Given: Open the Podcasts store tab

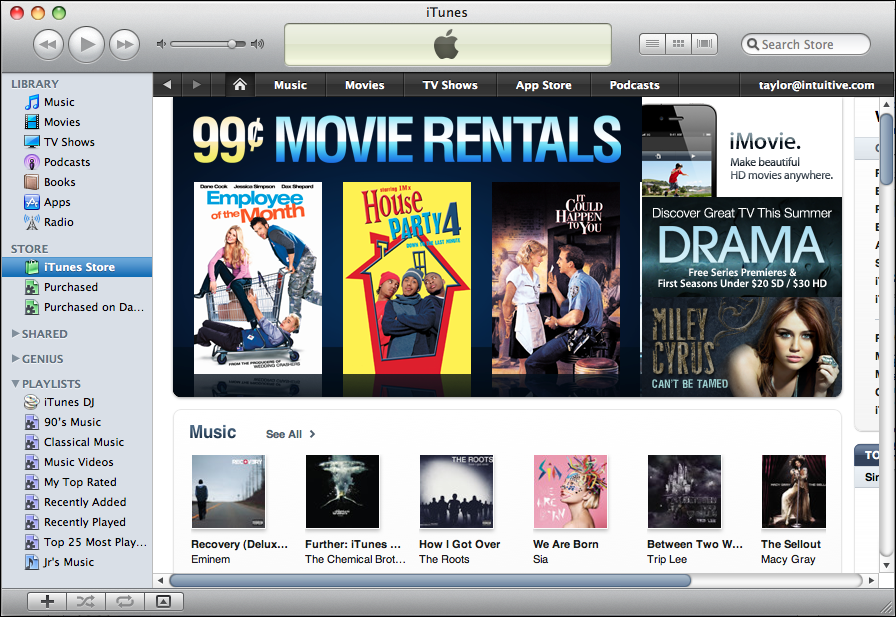Looking at the screenshot, I should click(634, 85).
